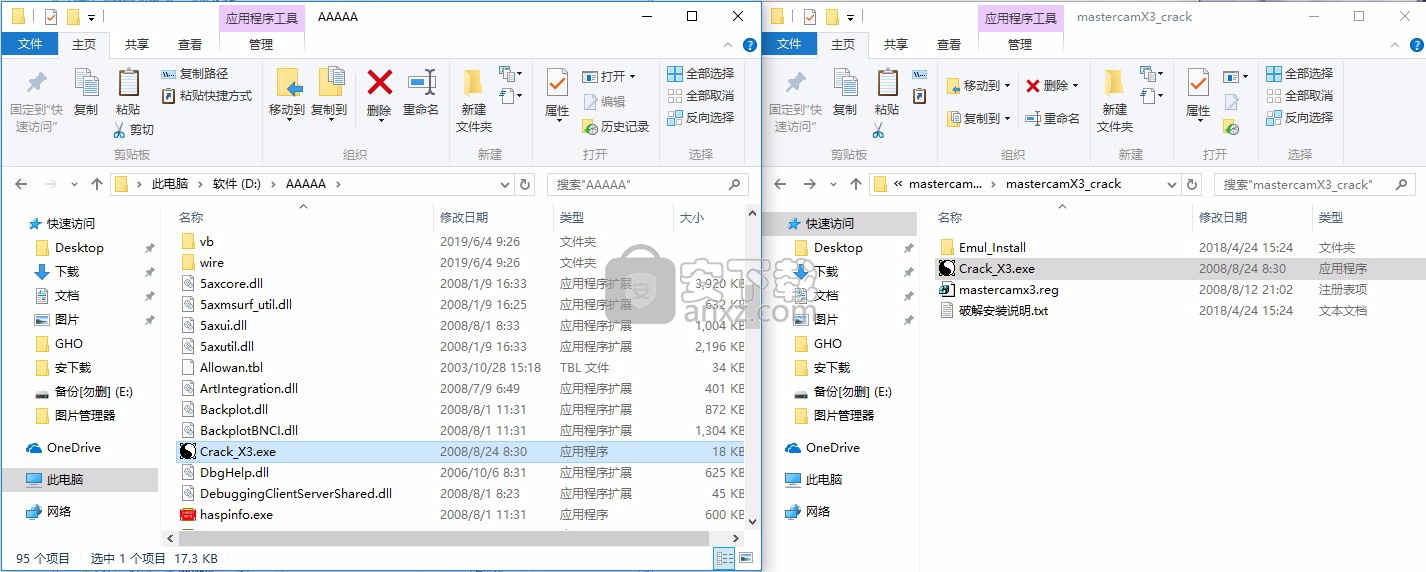Click Select all (全部选择) in AAAAA window
This screenshot has height=572, width=1426.
tap(700, 73)
